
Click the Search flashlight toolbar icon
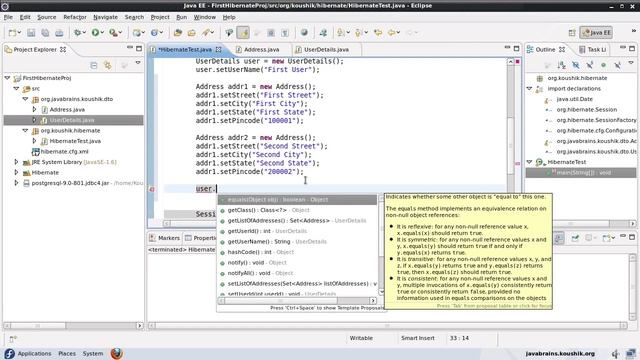[206, 33]
